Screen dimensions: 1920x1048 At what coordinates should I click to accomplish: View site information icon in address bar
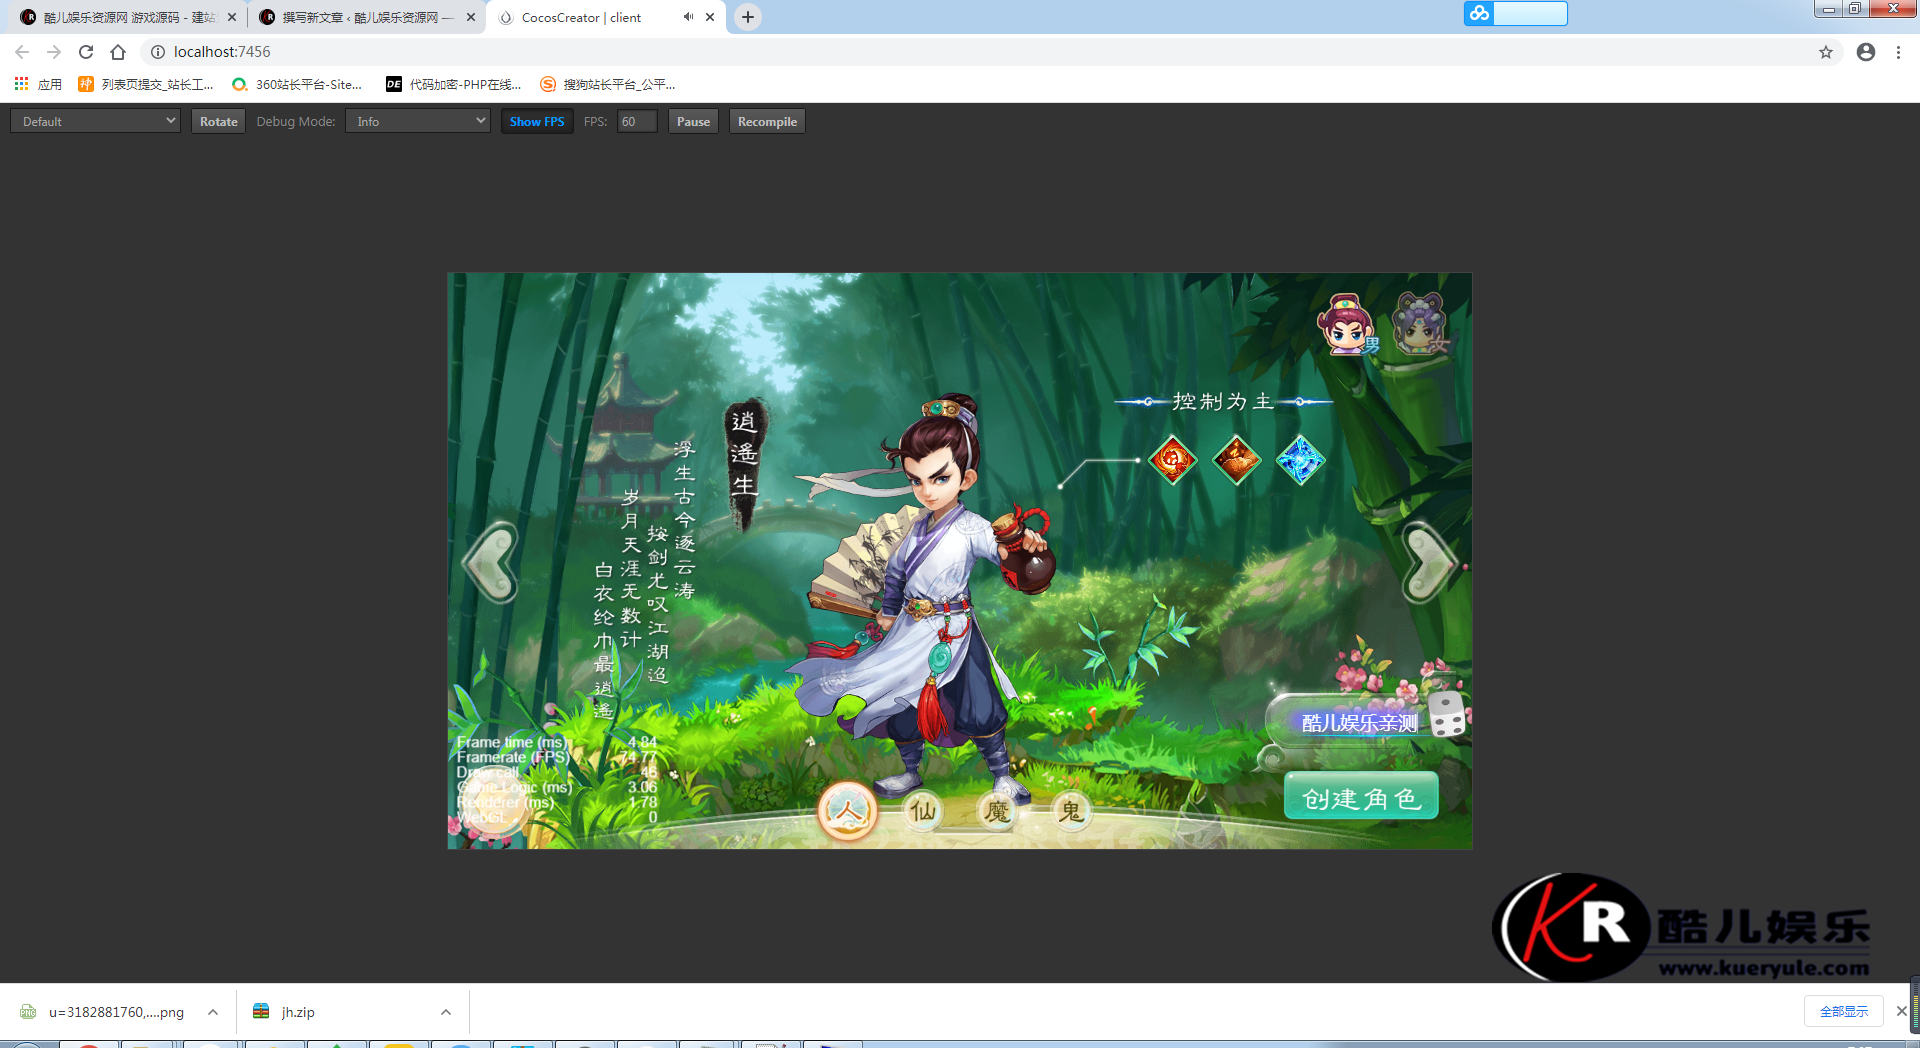tap(157, 52)
